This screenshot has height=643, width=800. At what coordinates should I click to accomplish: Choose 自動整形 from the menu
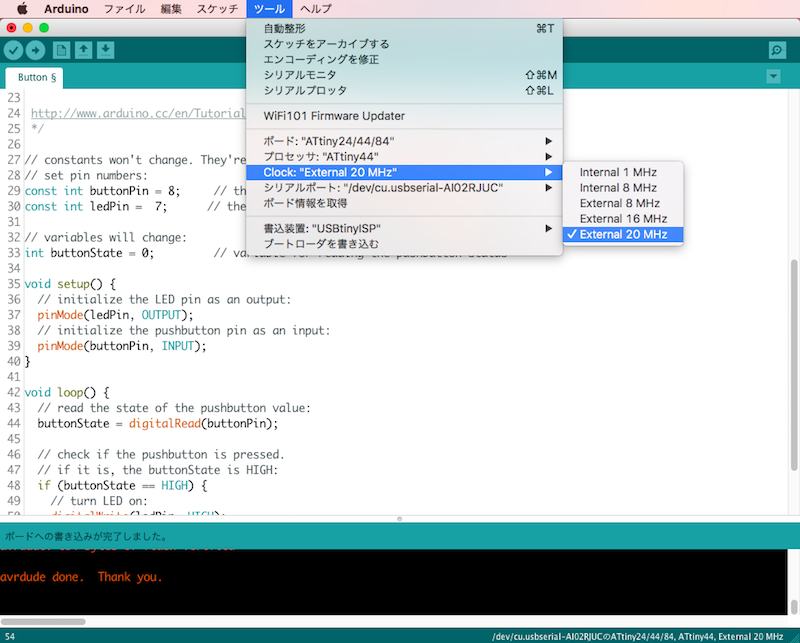404,29
